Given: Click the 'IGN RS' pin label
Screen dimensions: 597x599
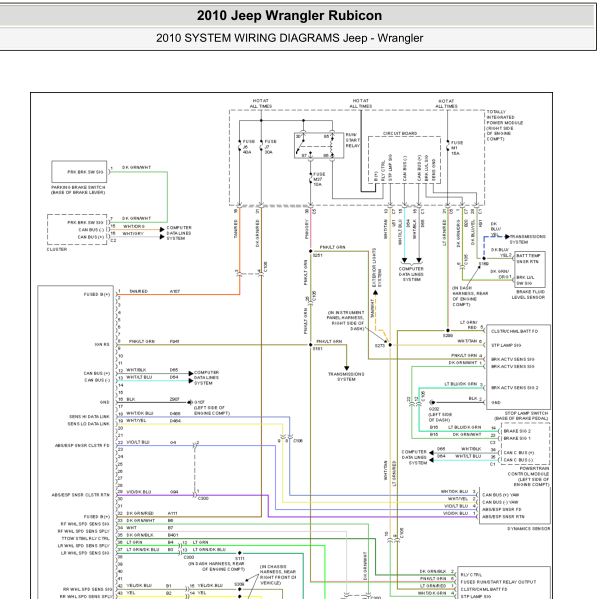Looking at the screenshot, I should (102, 345).
